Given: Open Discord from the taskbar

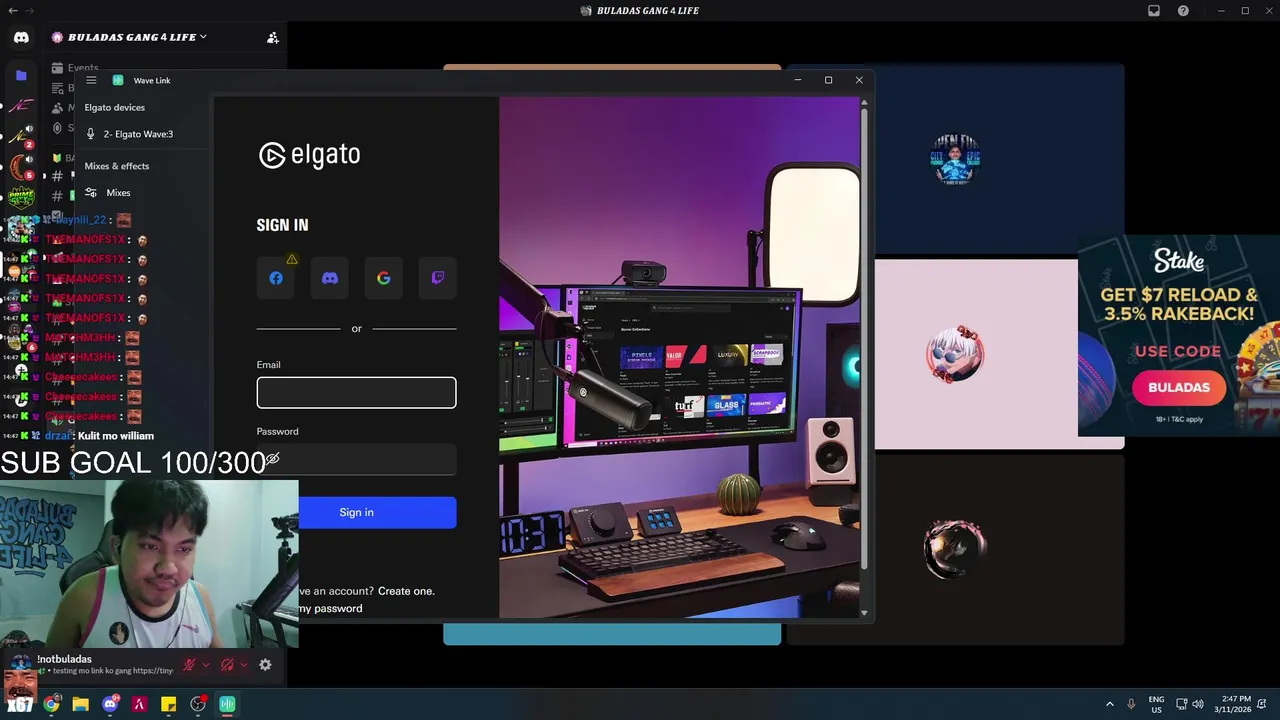Looking at the screenshot, I should [x=110, y=704].
